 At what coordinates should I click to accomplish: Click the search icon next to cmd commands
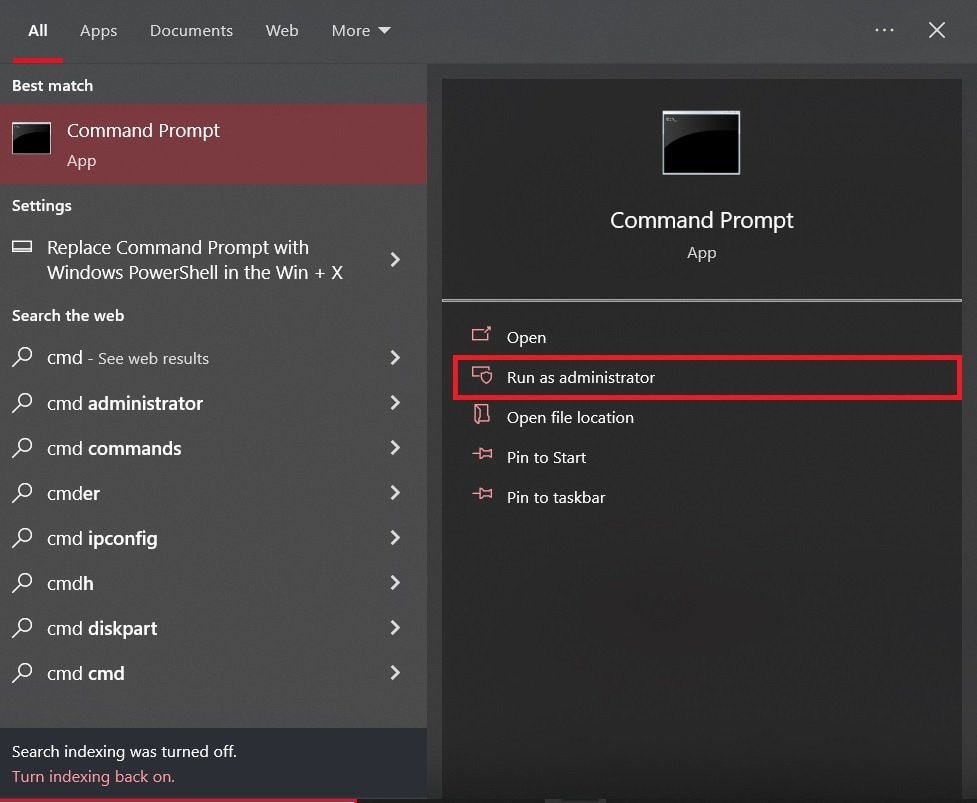(22, 447)
